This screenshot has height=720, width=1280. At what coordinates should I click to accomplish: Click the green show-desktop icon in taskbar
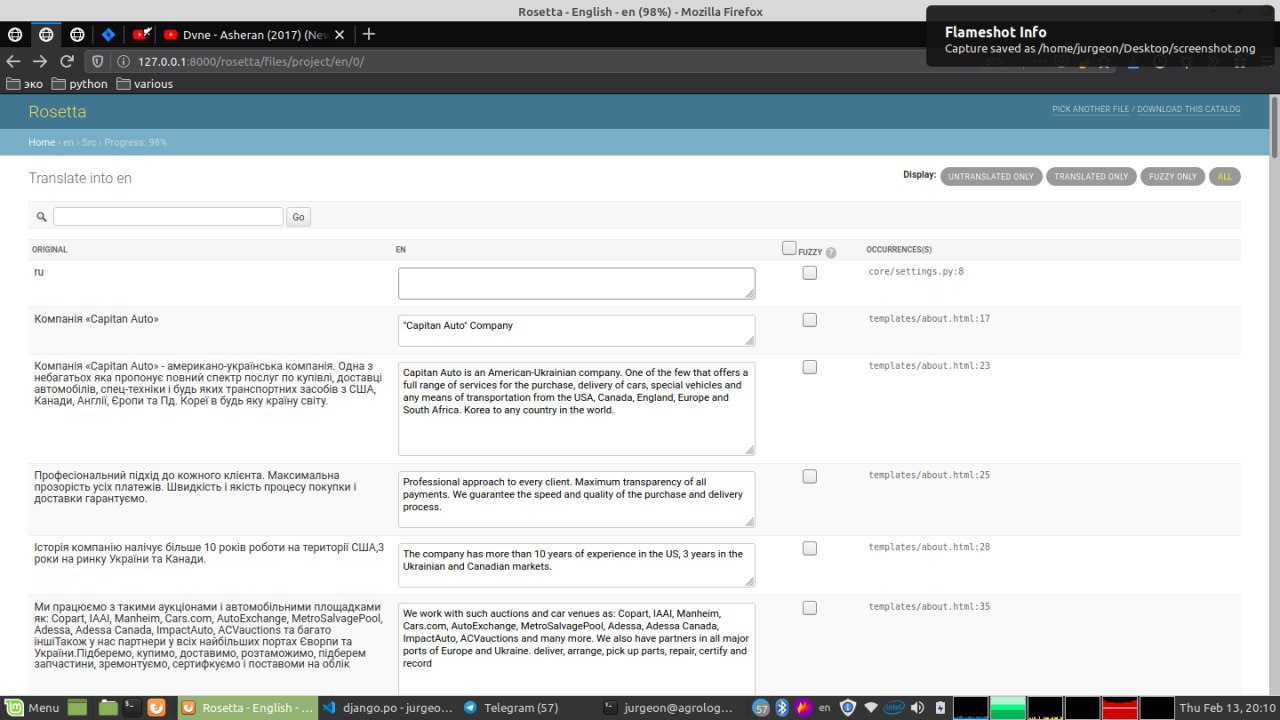(78, 707)
